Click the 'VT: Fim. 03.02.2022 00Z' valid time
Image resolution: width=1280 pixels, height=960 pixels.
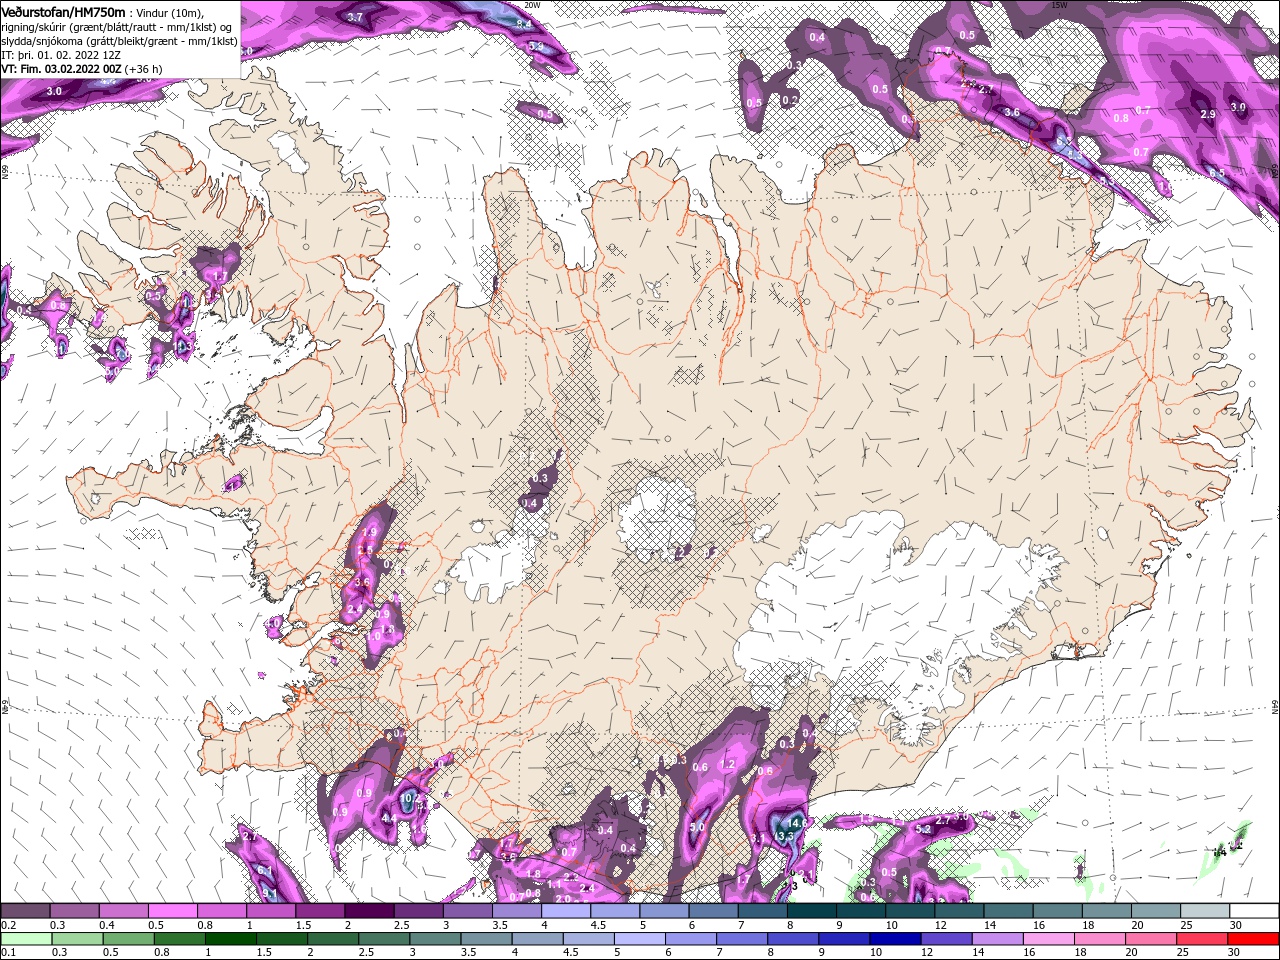point(61,69)
